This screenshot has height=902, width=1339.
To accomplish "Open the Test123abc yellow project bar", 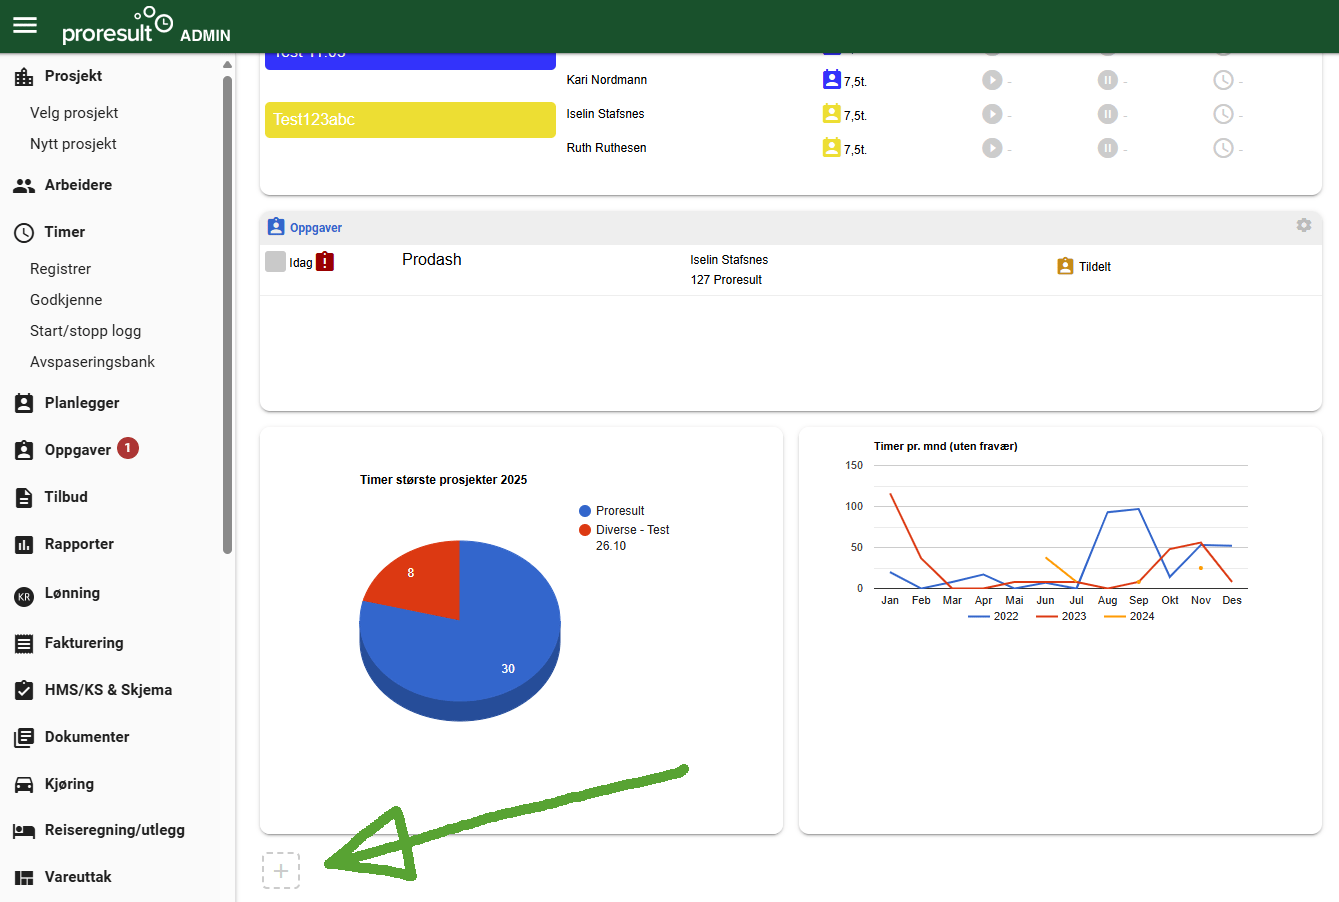I will (x=410, y=120).
